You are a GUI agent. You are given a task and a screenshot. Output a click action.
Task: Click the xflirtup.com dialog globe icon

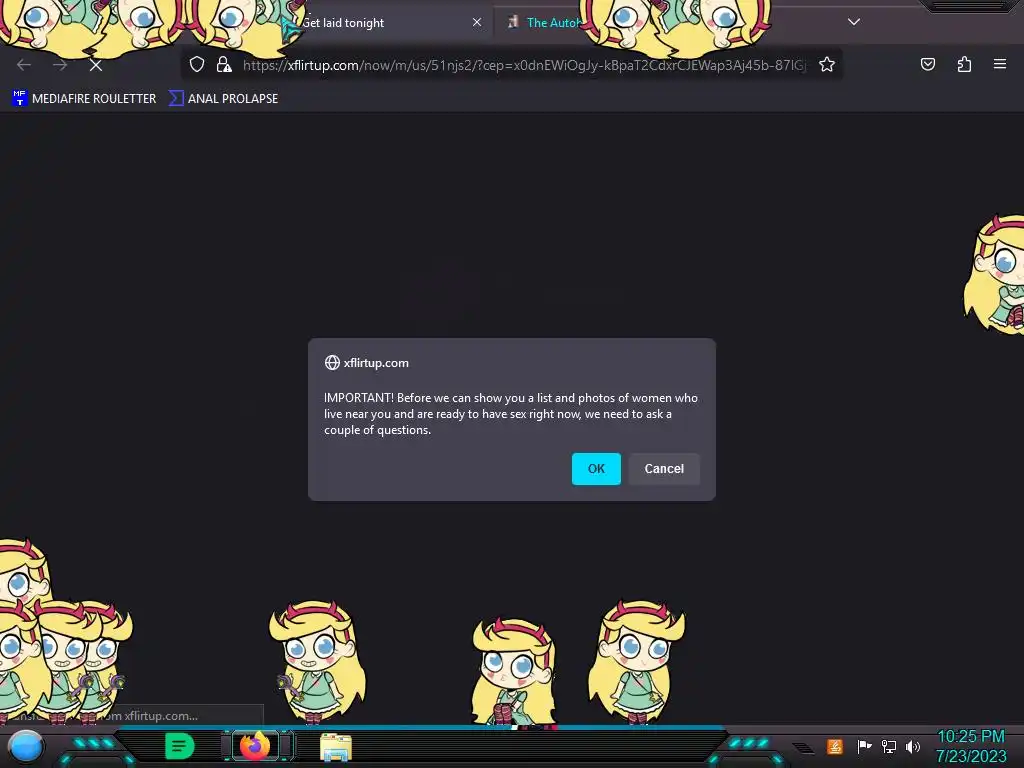[x=332, y=362]
